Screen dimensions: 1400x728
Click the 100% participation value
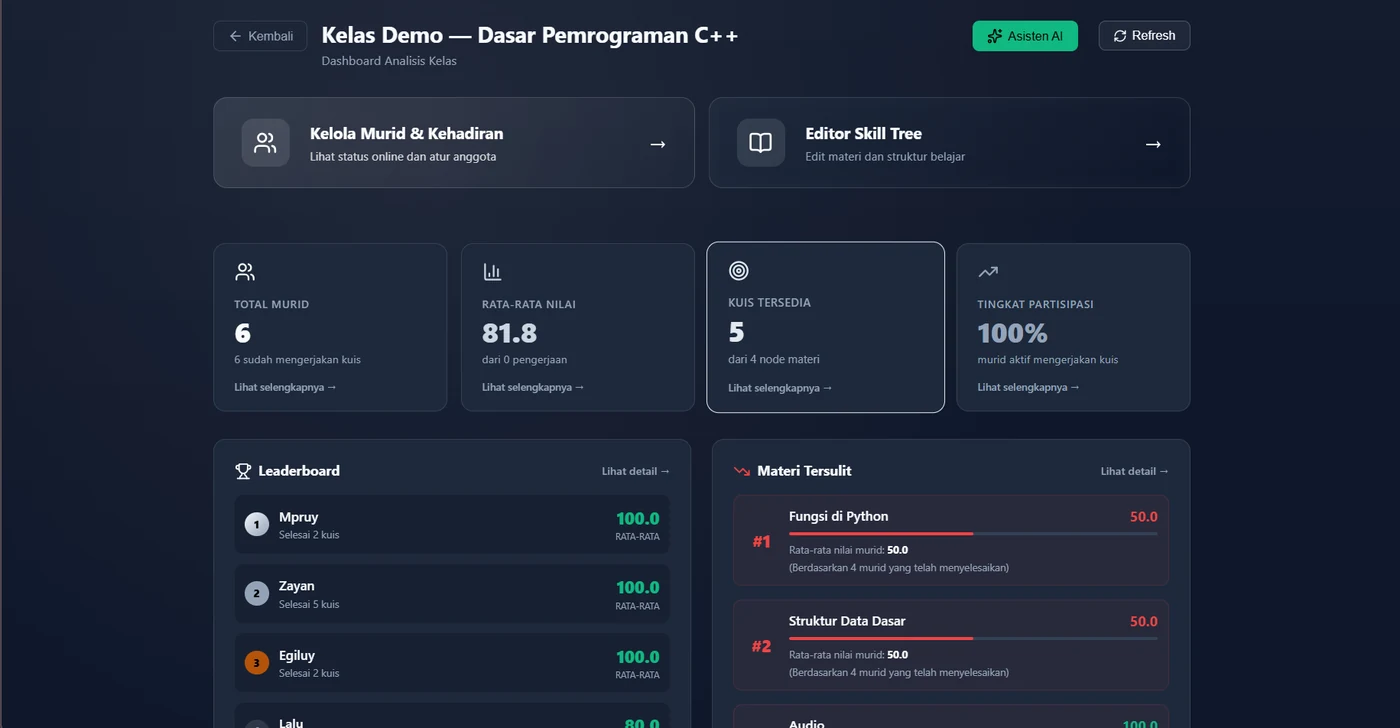pos(1013,333)
